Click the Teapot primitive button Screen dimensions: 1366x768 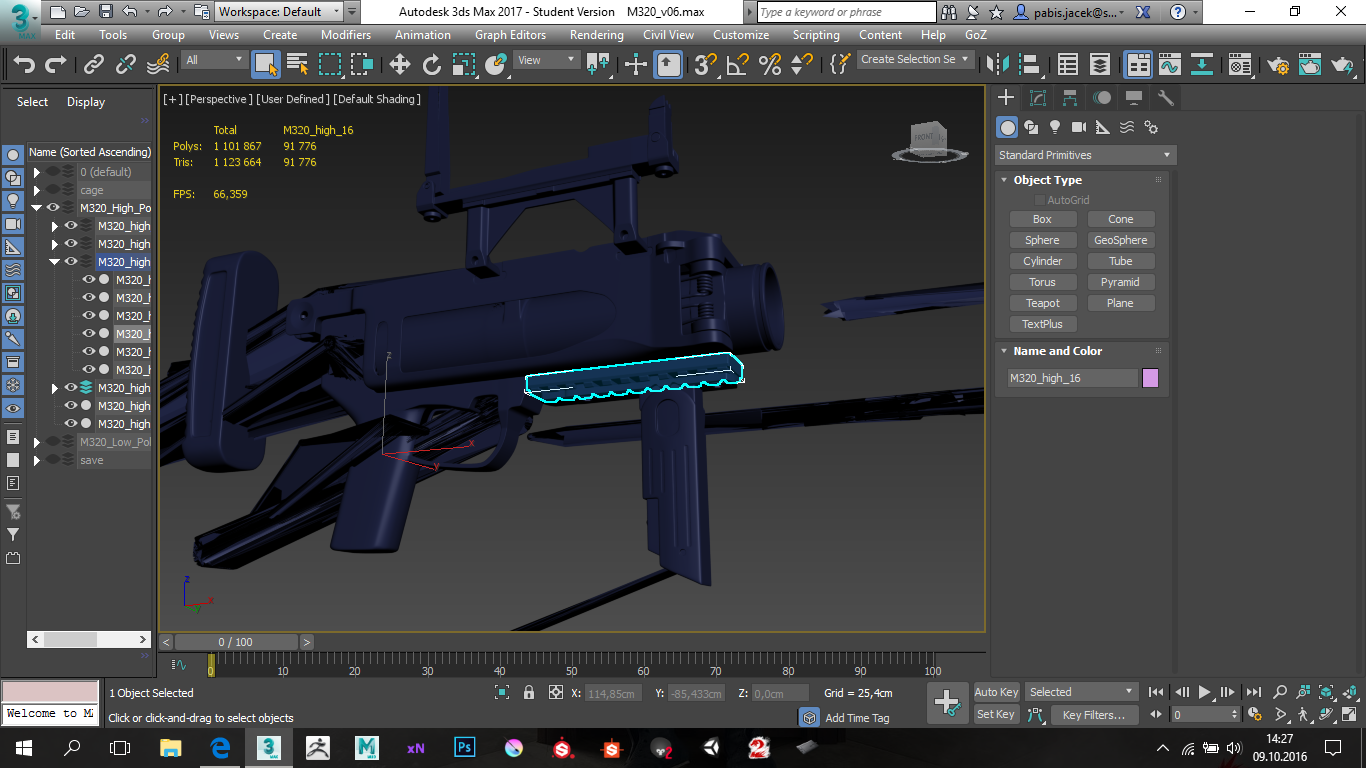pos(1042,303)
